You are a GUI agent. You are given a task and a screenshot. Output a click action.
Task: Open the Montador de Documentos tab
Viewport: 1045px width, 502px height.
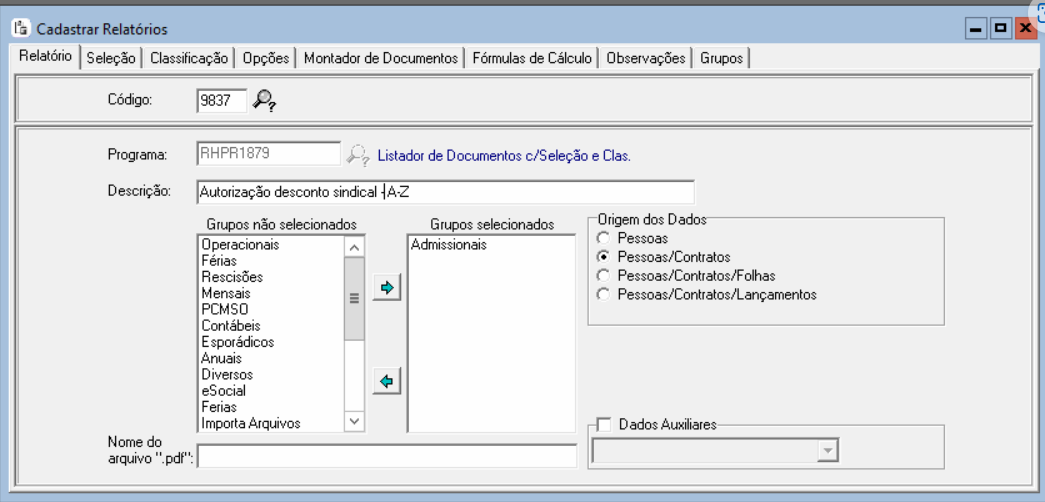pyautogui.click(x=380, y=58)
